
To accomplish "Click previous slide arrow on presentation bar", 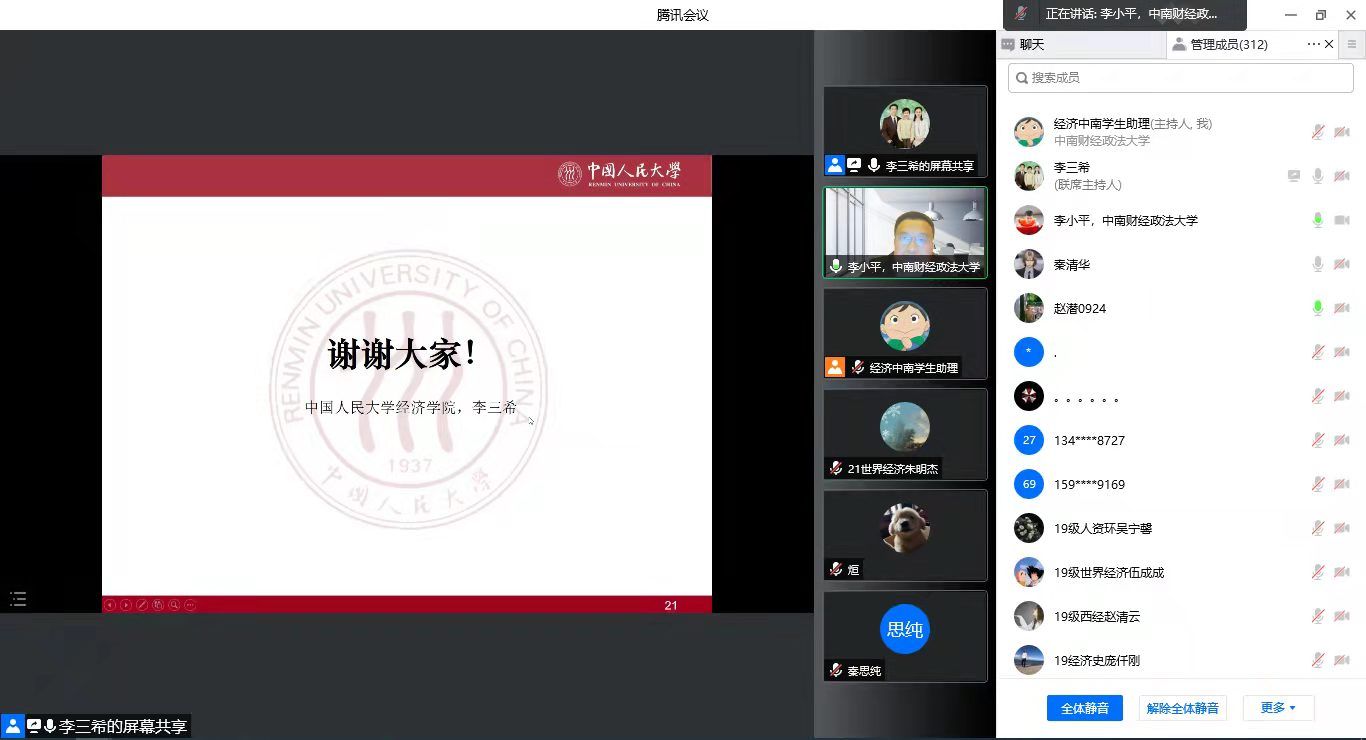I will coord(110,605).
